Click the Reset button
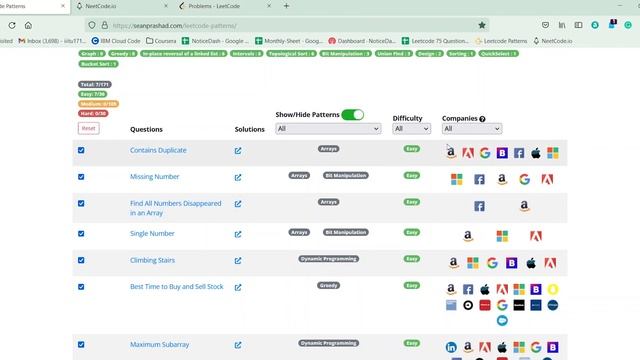 coord(89,128)
